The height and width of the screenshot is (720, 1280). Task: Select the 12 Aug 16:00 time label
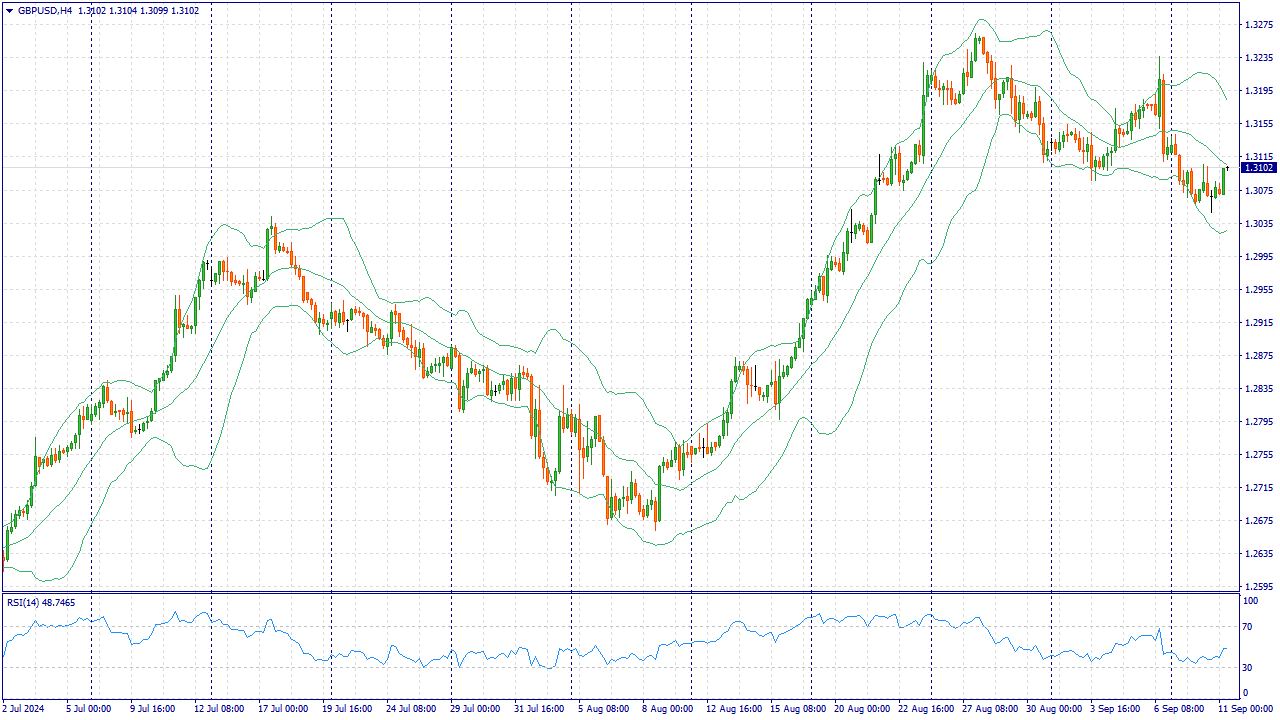733,709
